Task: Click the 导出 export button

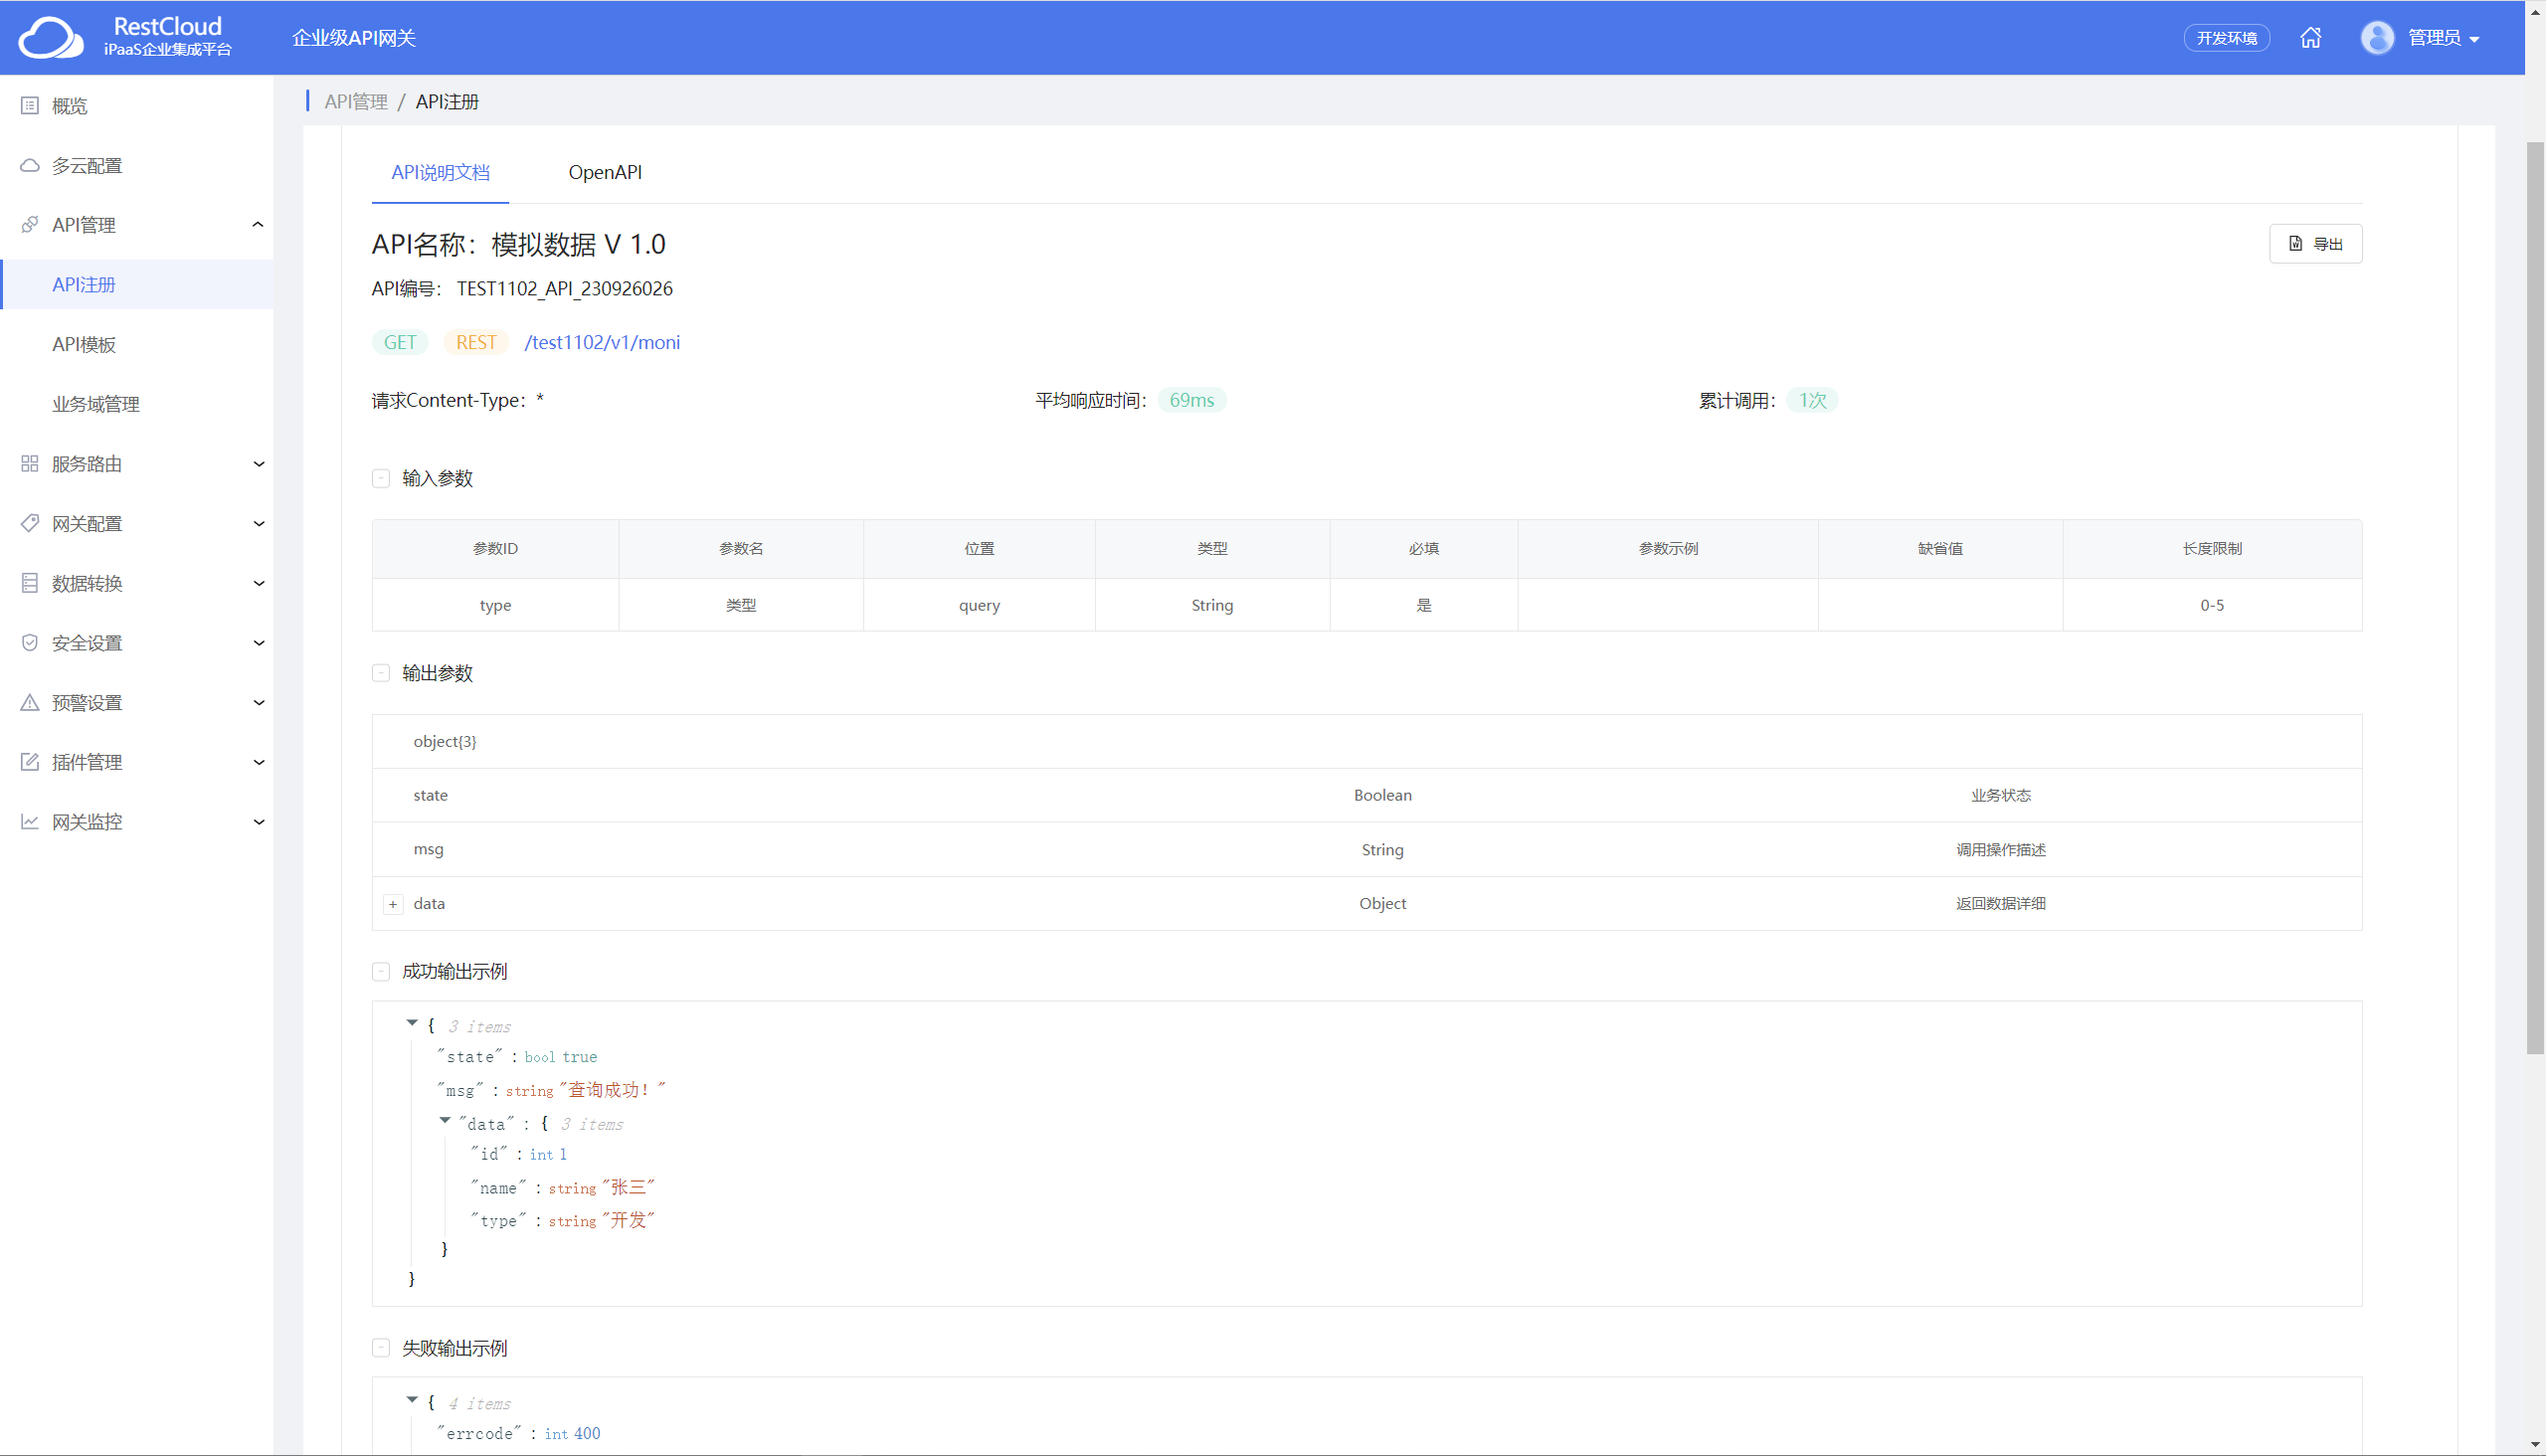Action: (2315, 244)
